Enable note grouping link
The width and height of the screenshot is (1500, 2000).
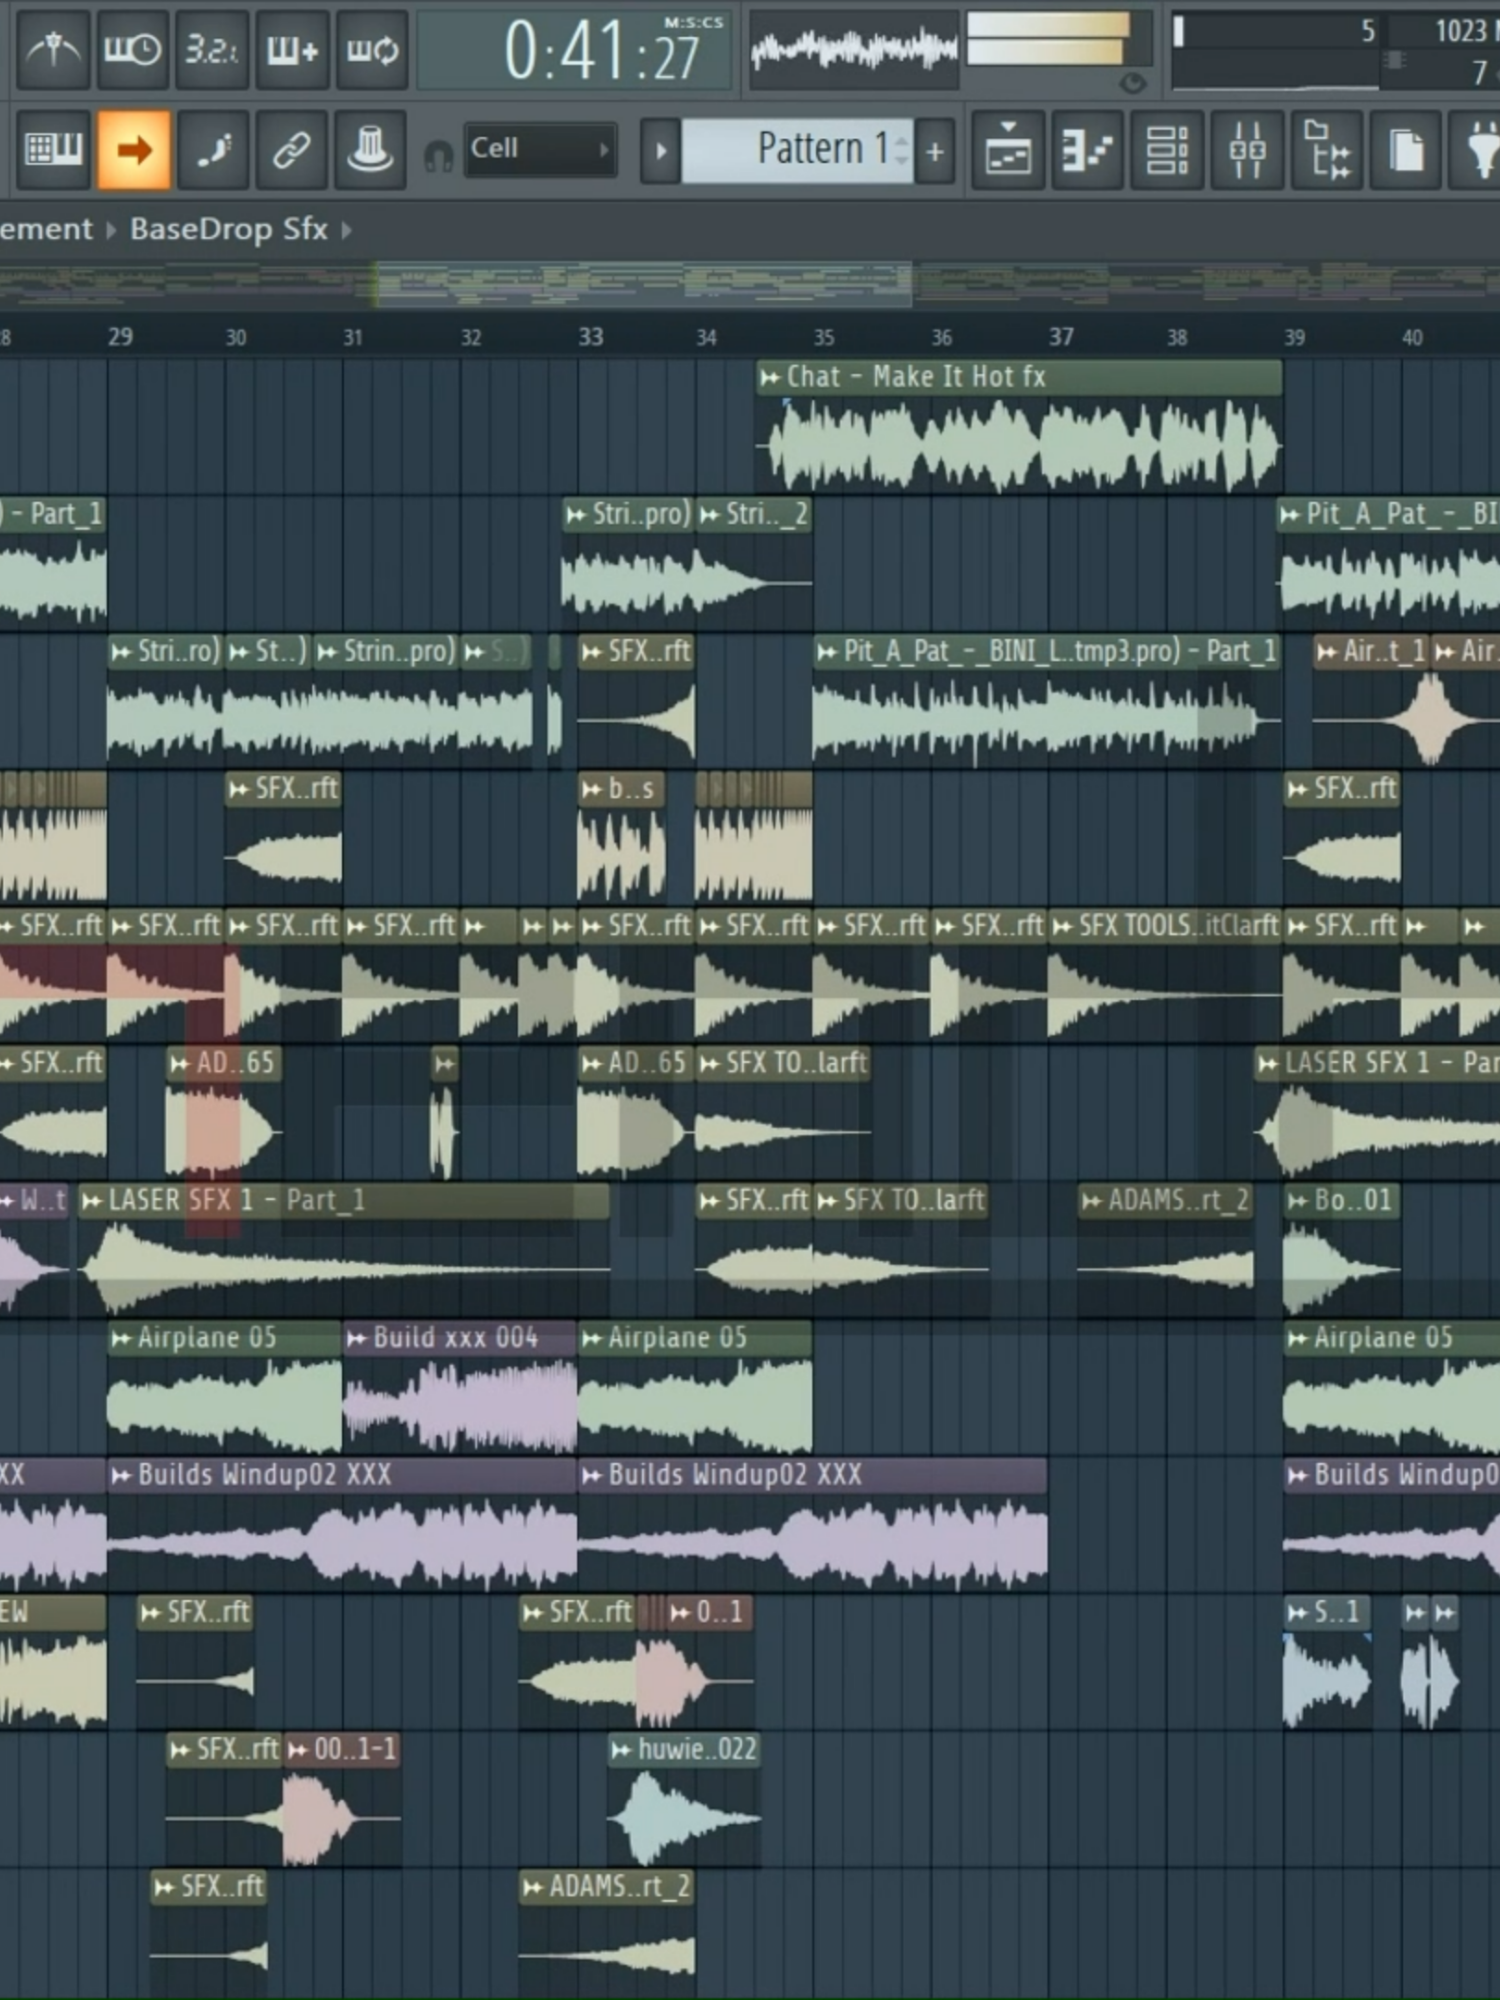(292, 150)
